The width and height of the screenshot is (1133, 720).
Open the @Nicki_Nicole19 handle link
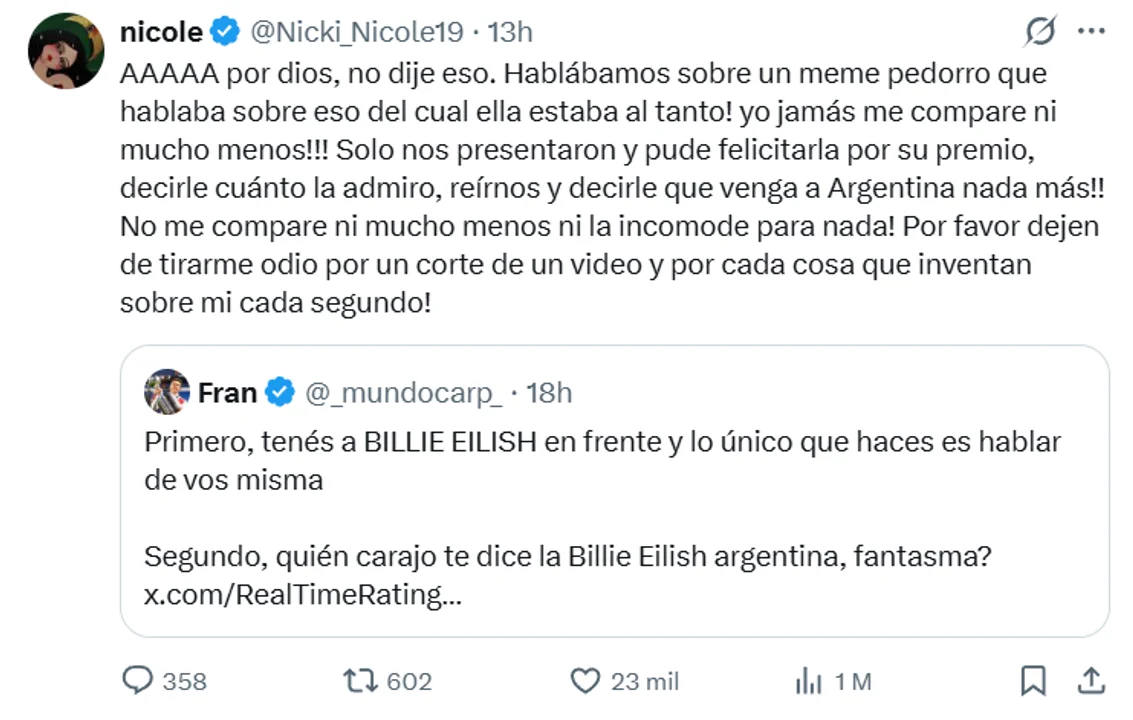tap(355, 33)
